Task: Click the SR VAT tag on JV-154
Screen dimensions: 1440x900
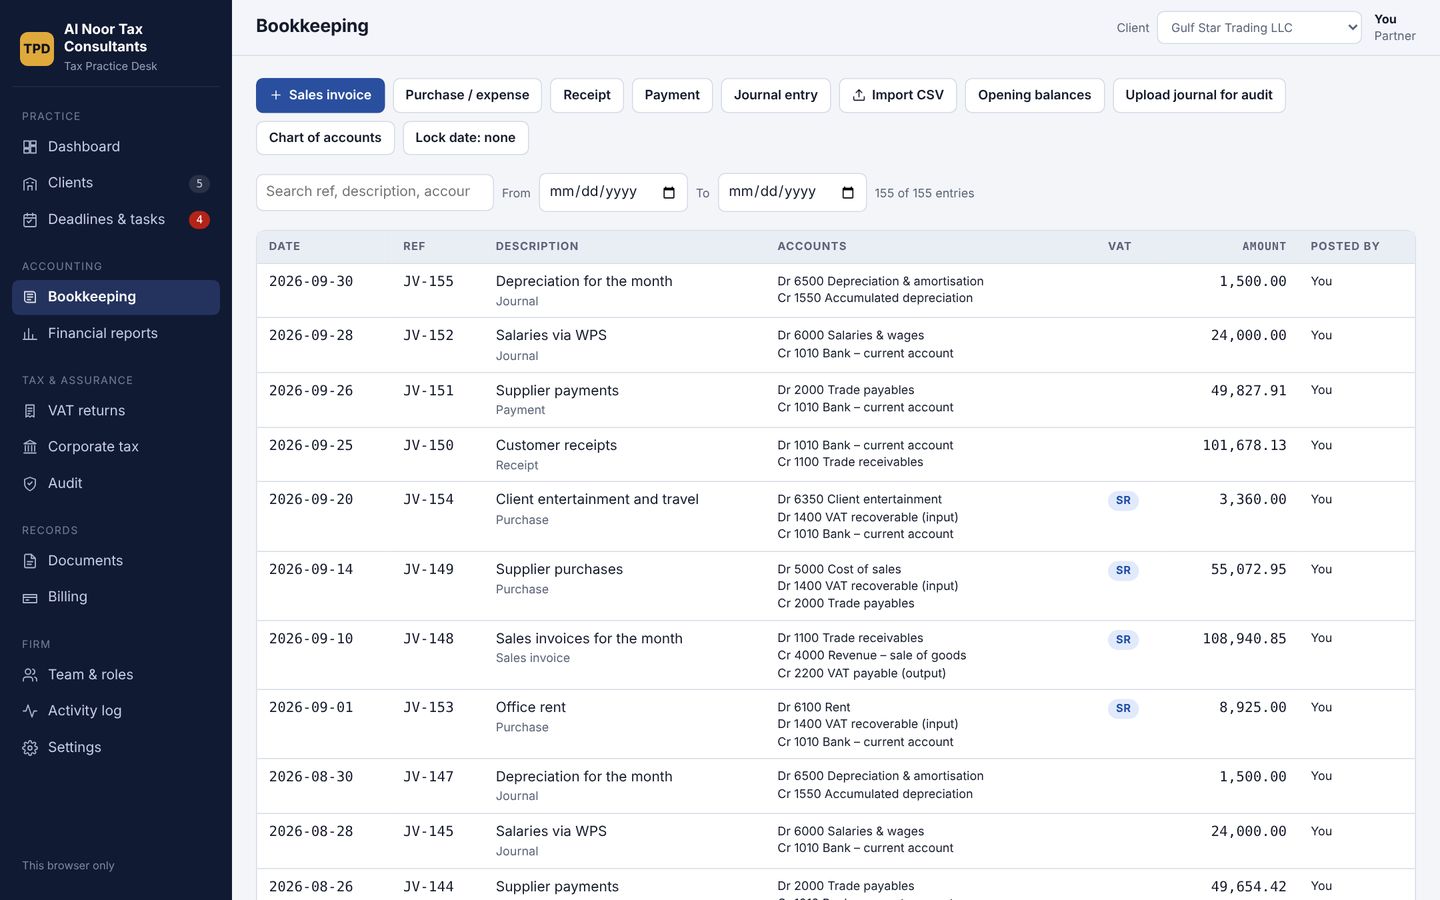Action: tap(1123, 501)
